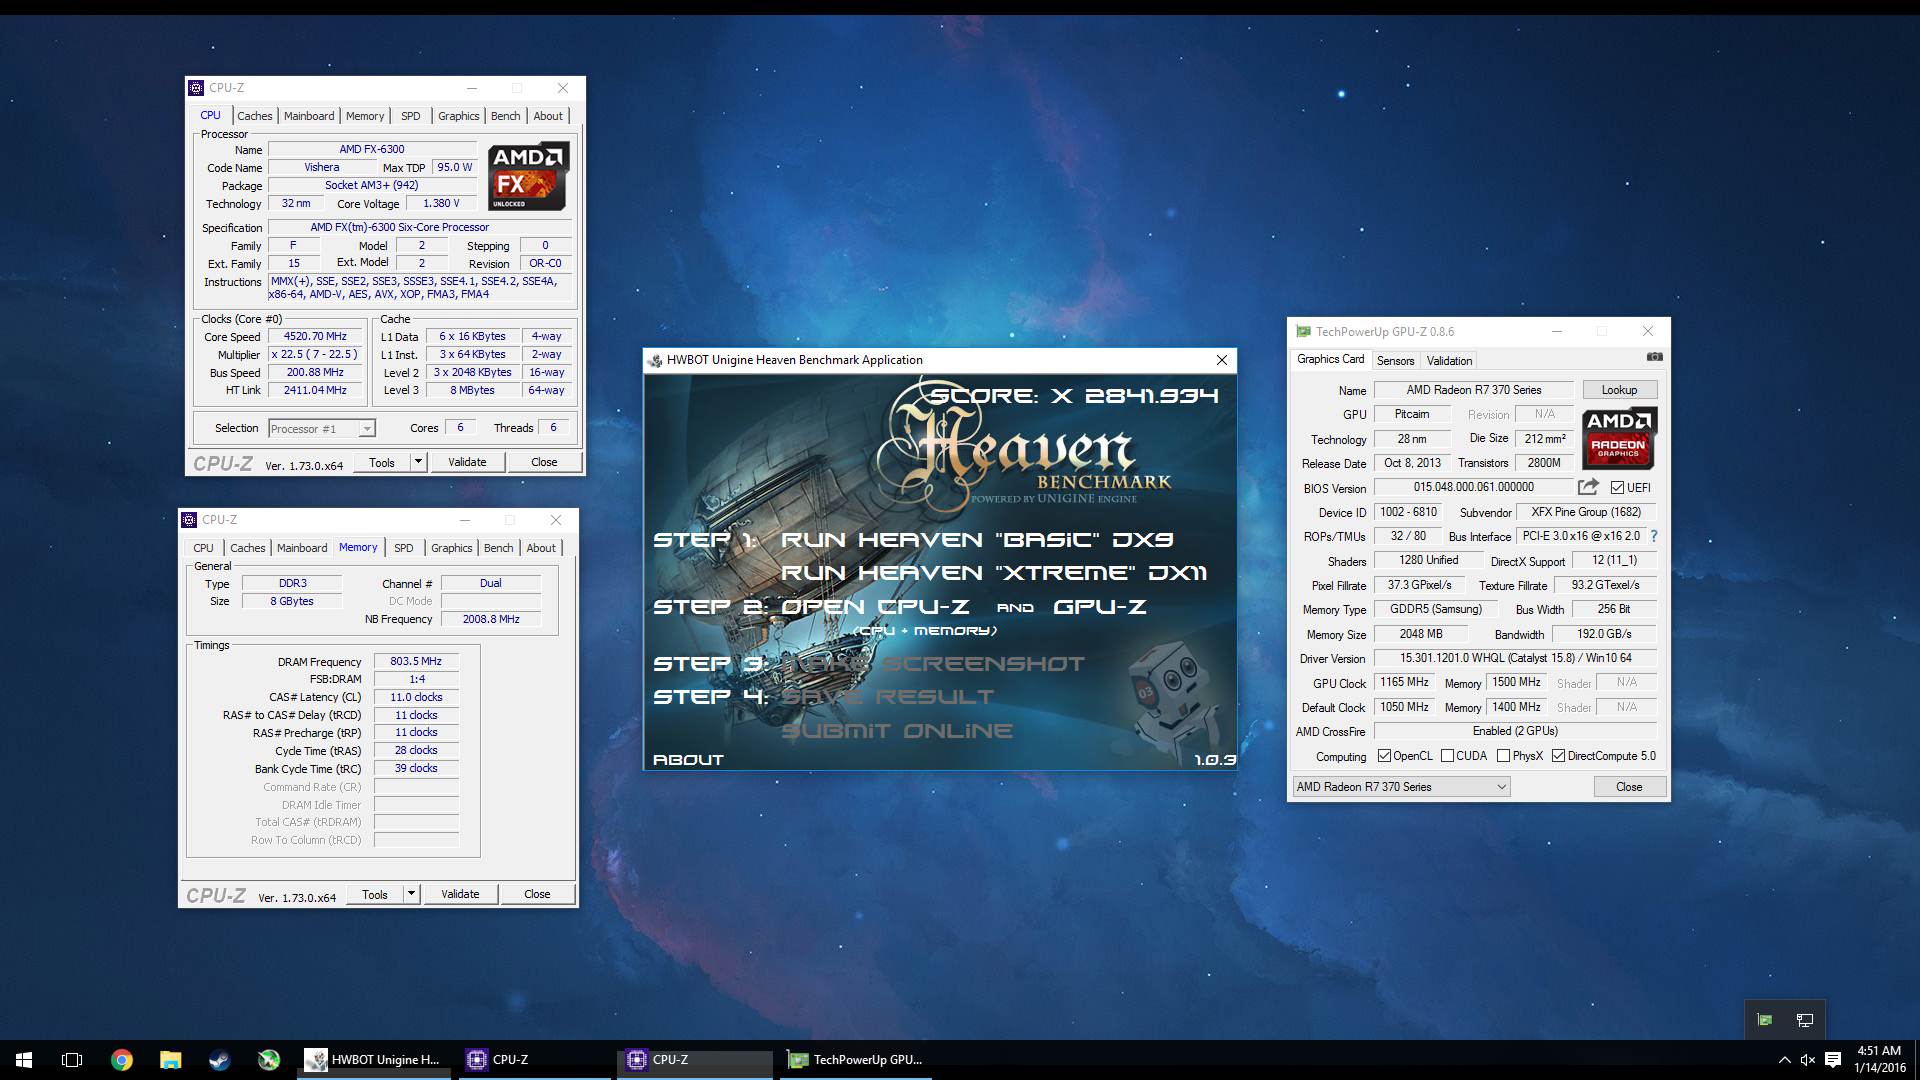Switch to HWBOT Unigine Heaven taskbar item
This screenshot has height=1080, width=1920.
[x=375, y=1060]
